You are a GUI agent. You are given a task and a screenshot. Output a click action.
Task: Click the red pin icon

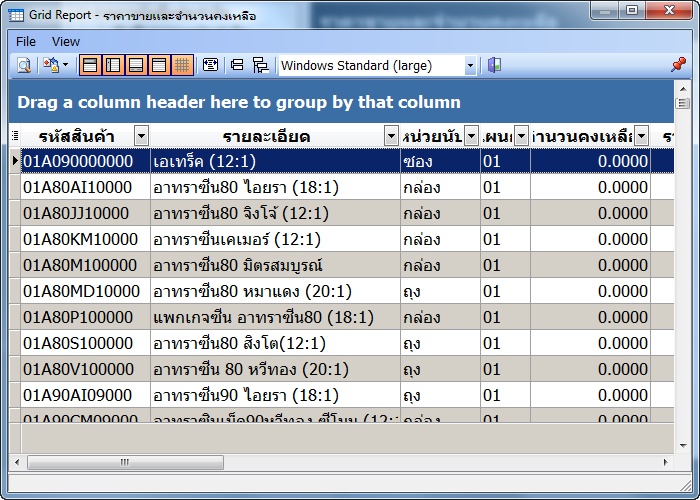point(678,65)
